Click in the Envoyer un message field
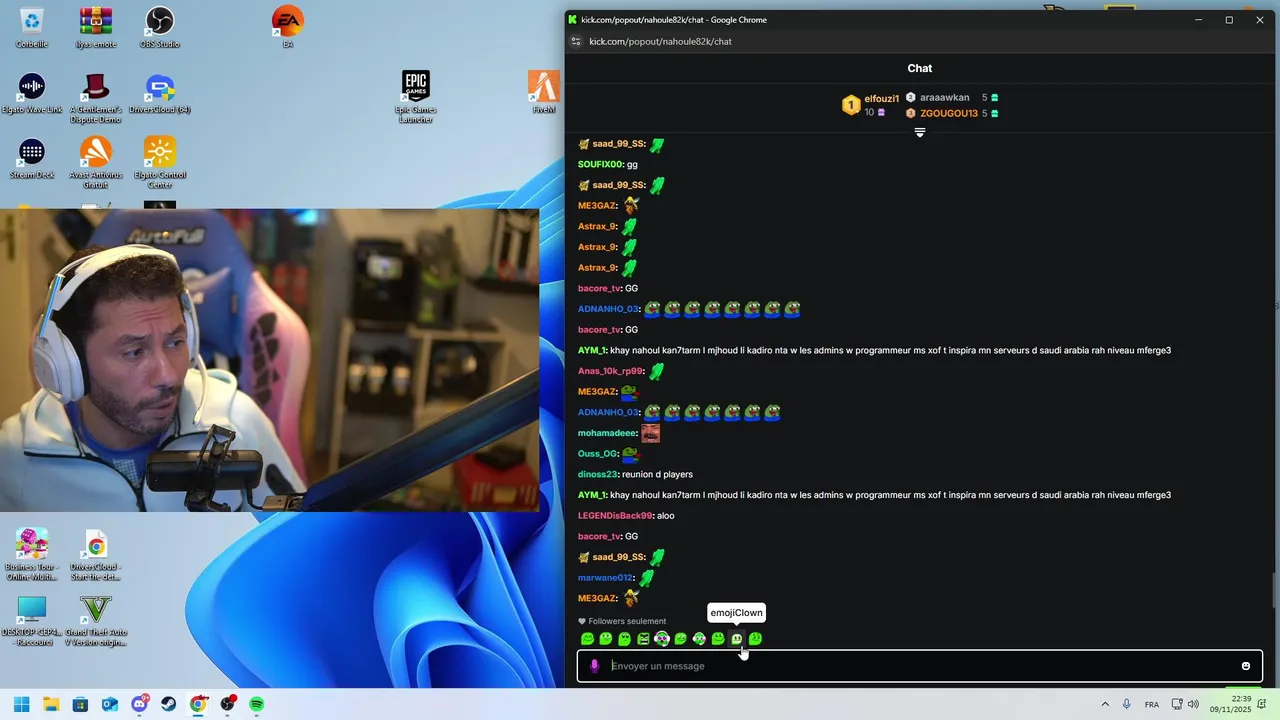The height and width of the screenshot is (720, 1280). tap(920, 666)
